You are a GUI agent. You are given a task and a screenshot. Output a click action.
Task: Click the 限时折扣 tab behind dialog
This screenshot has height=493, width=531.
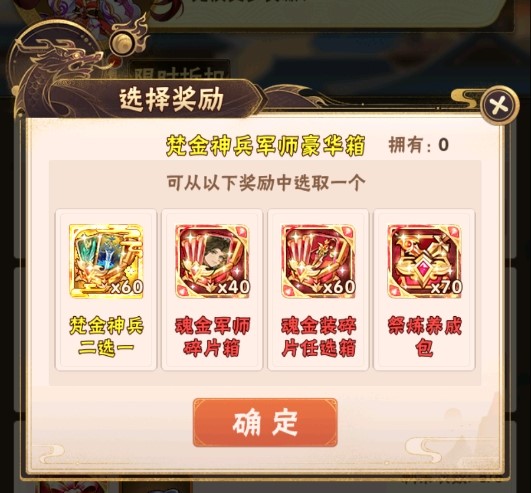point(179,74)
